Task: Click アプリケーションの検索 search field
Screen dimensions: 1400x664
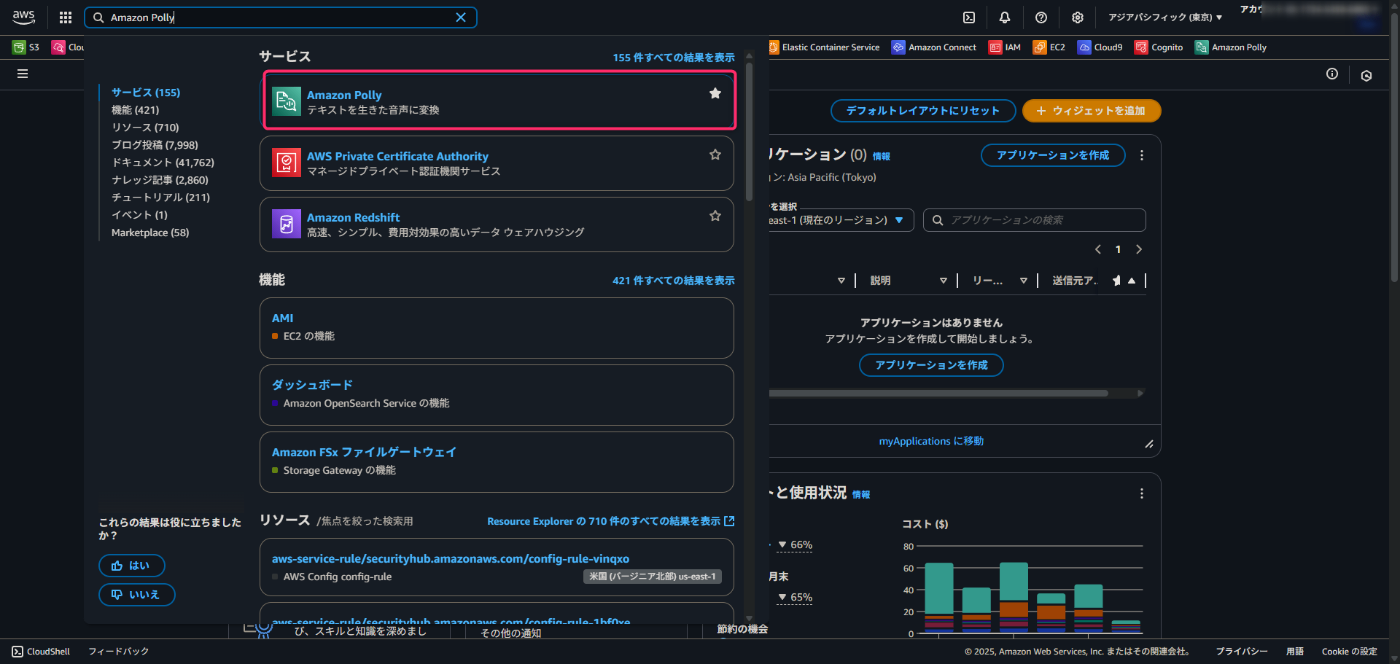Action: (x=1034, y=220)
